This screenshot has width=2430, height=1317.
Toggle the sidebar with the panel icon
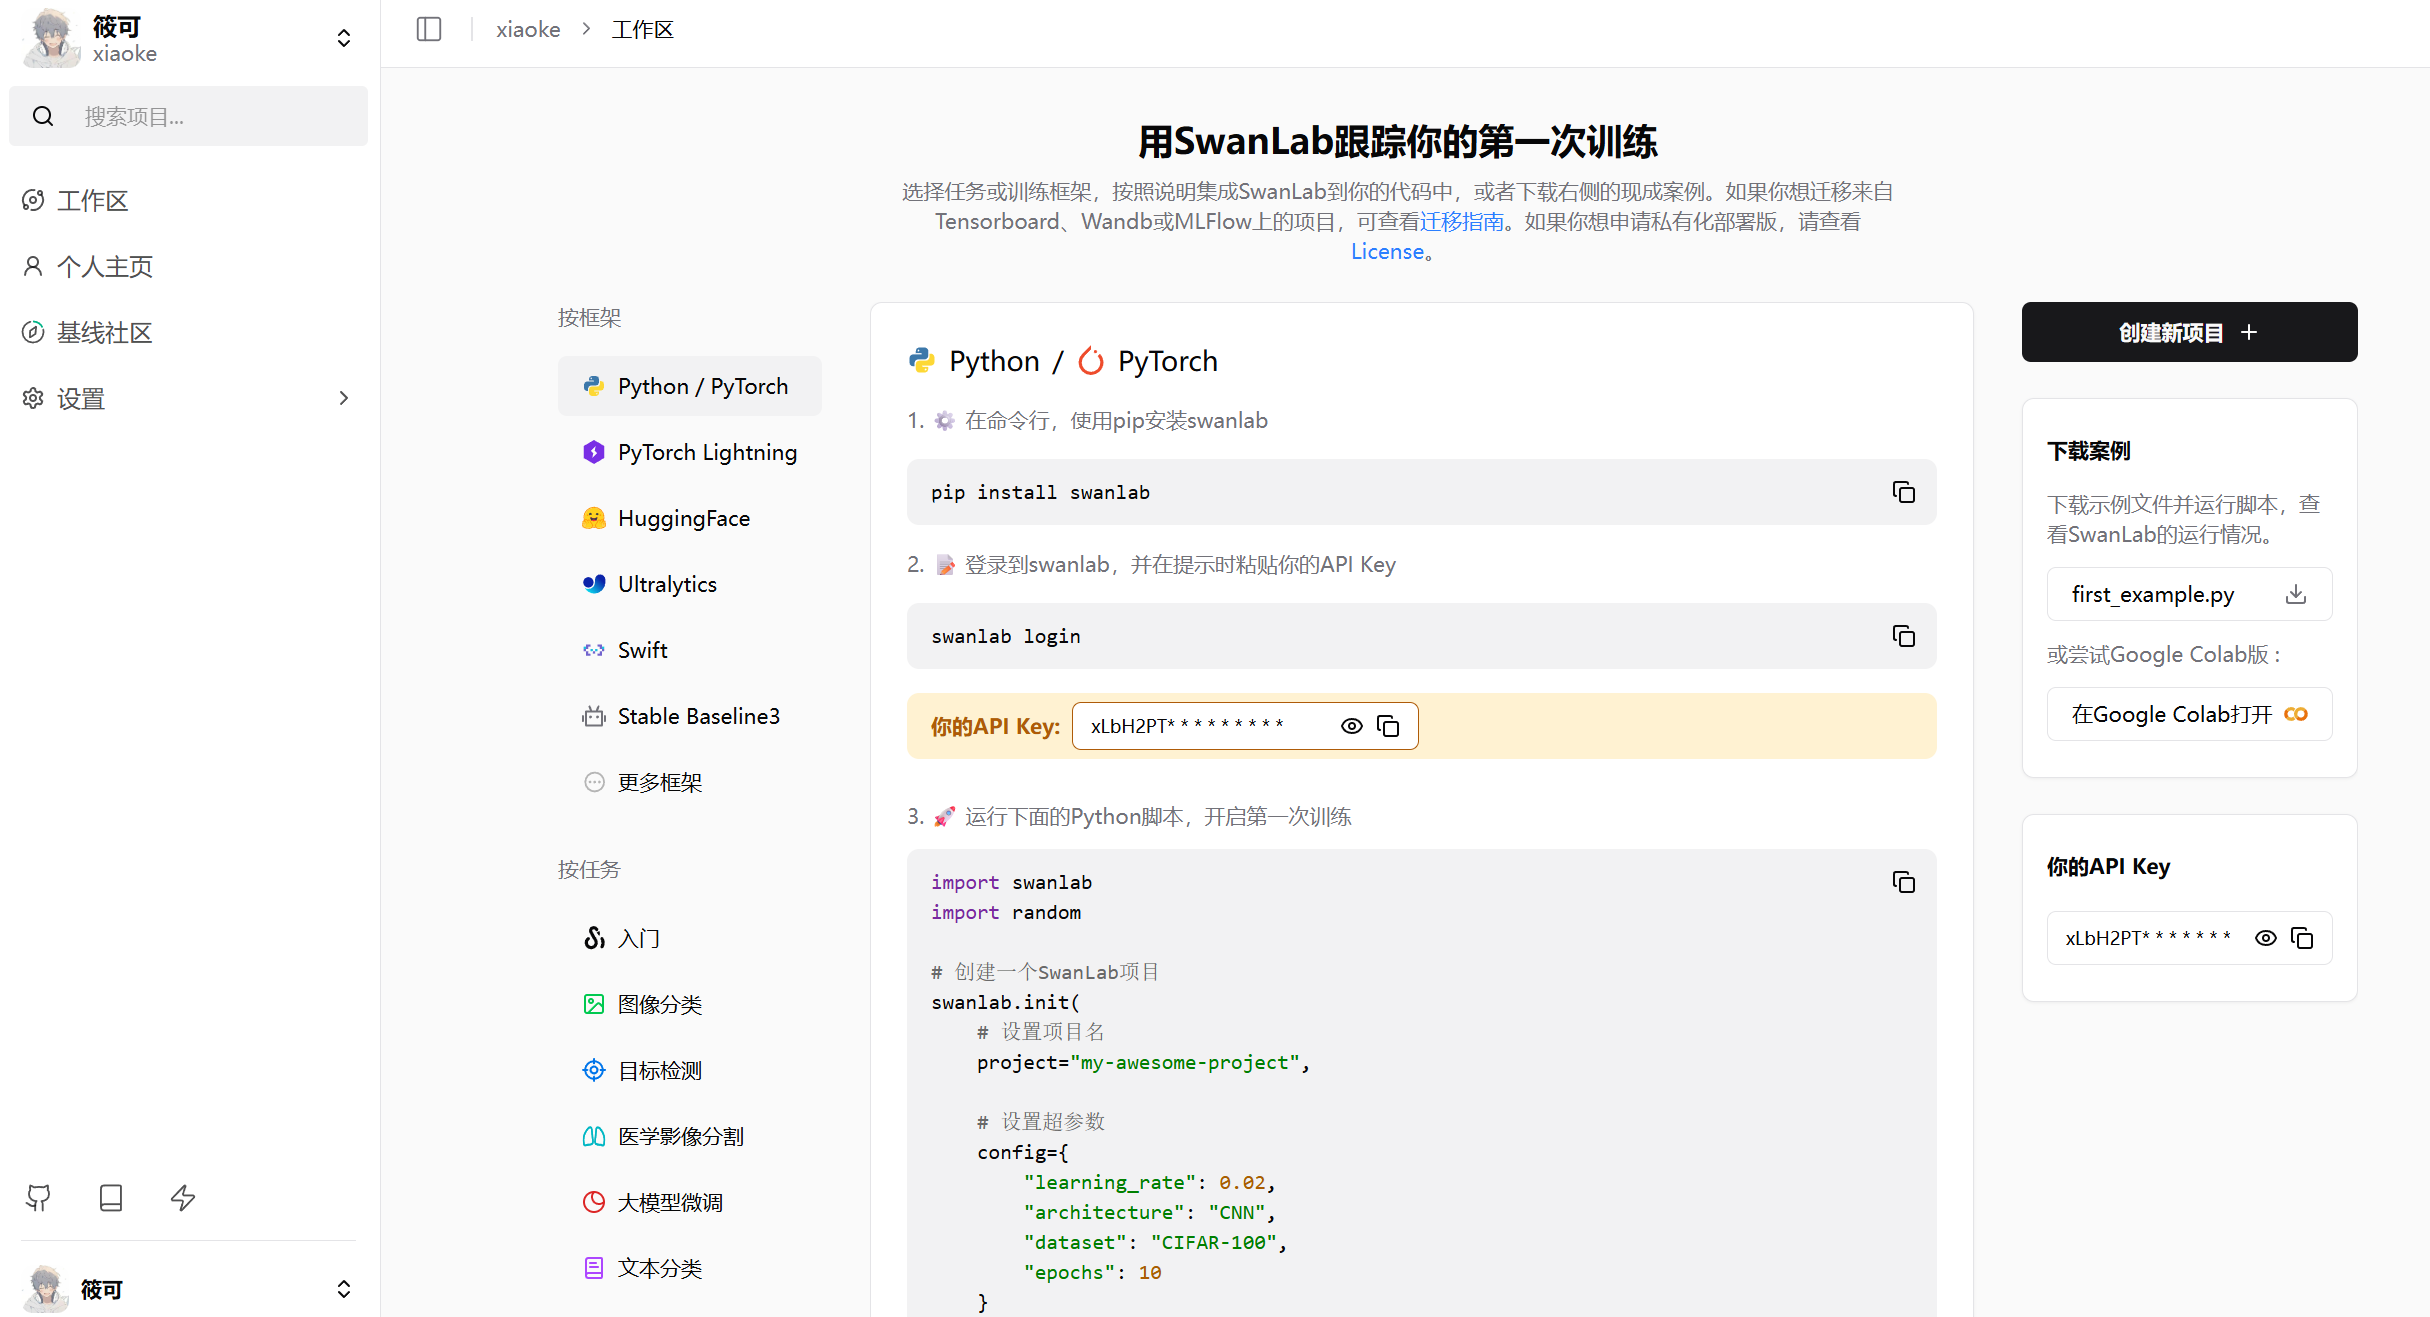coord(428,29)
